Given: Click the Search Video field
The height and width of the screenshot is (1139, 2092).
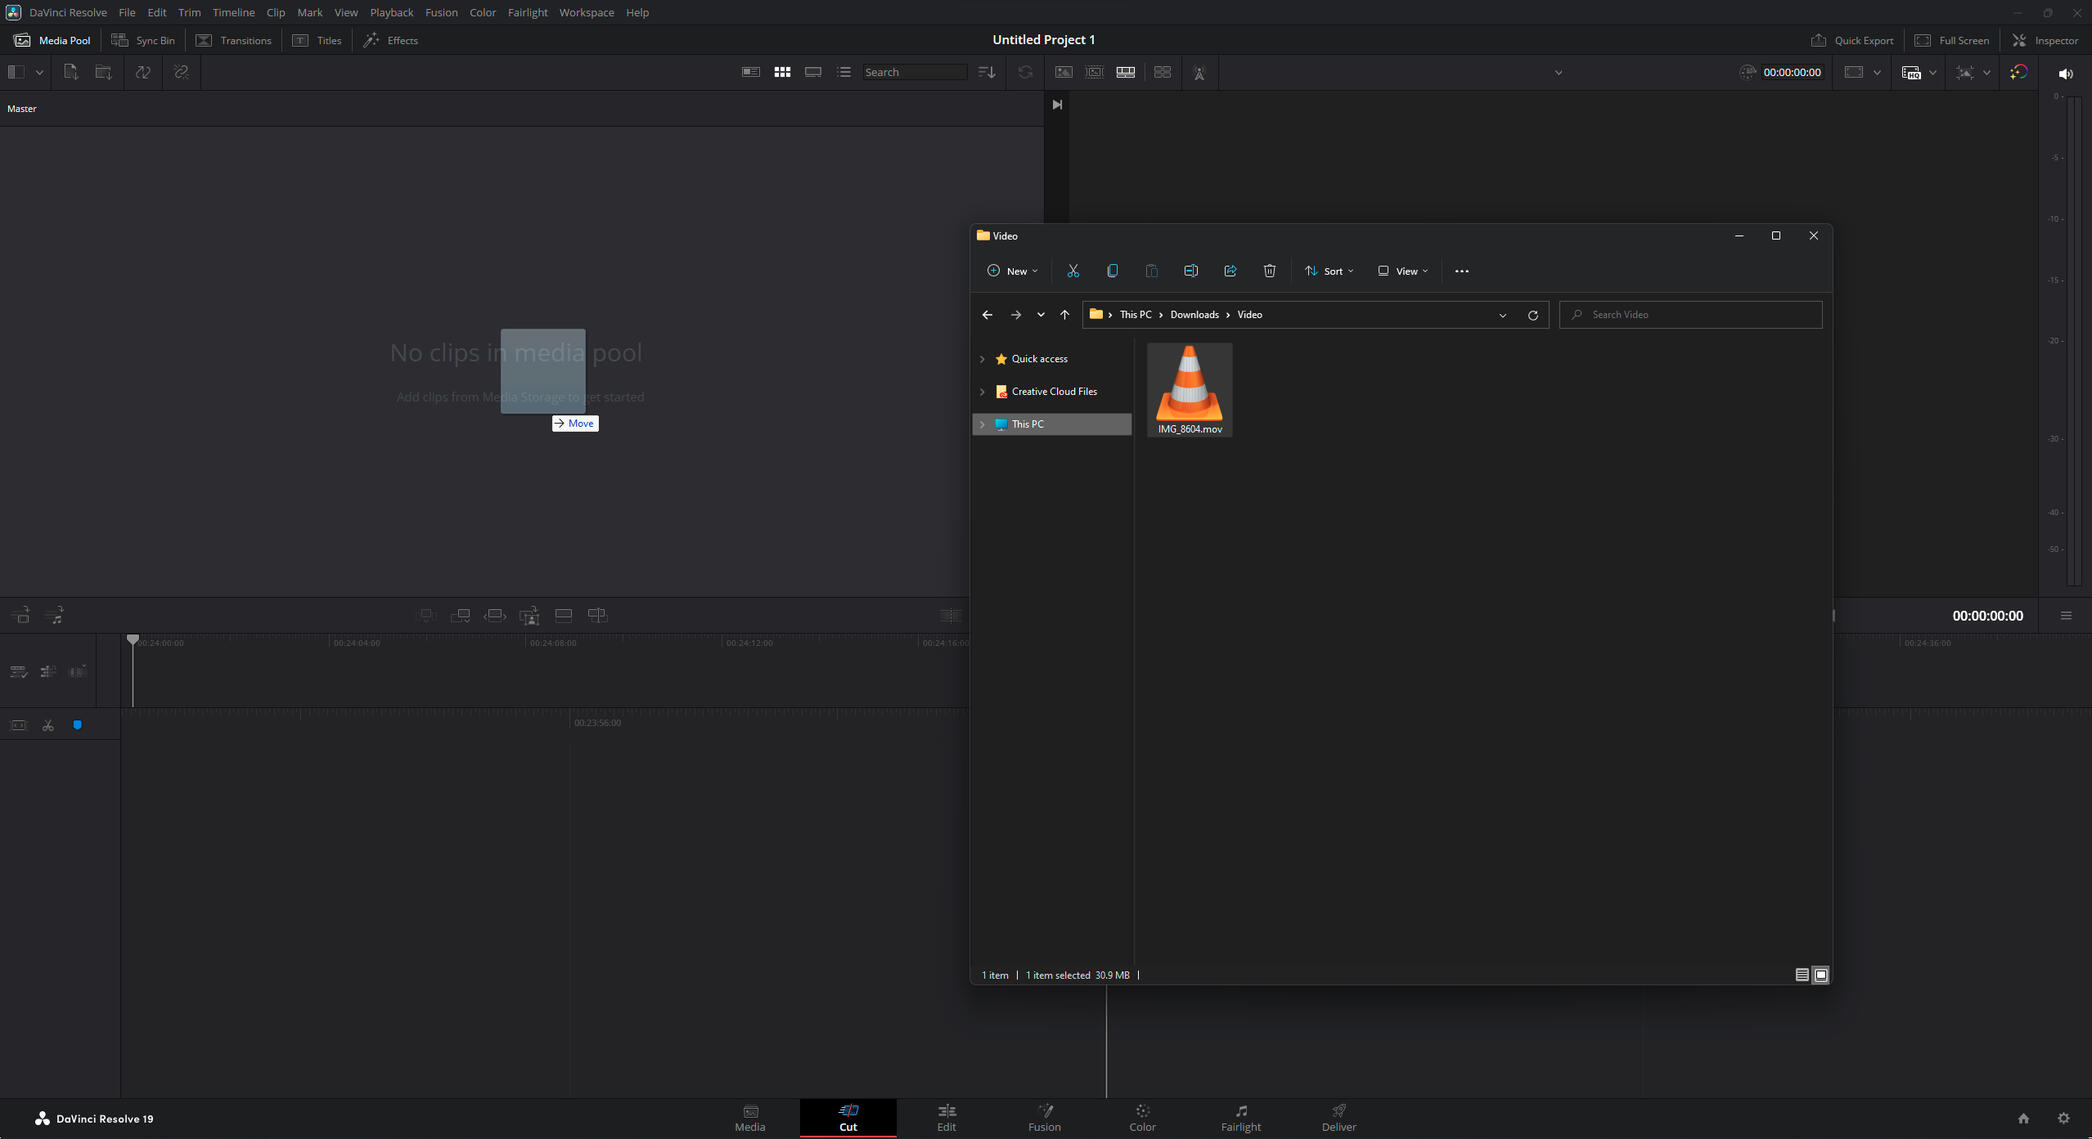Looking at the screenshot, I should 1690,315.
